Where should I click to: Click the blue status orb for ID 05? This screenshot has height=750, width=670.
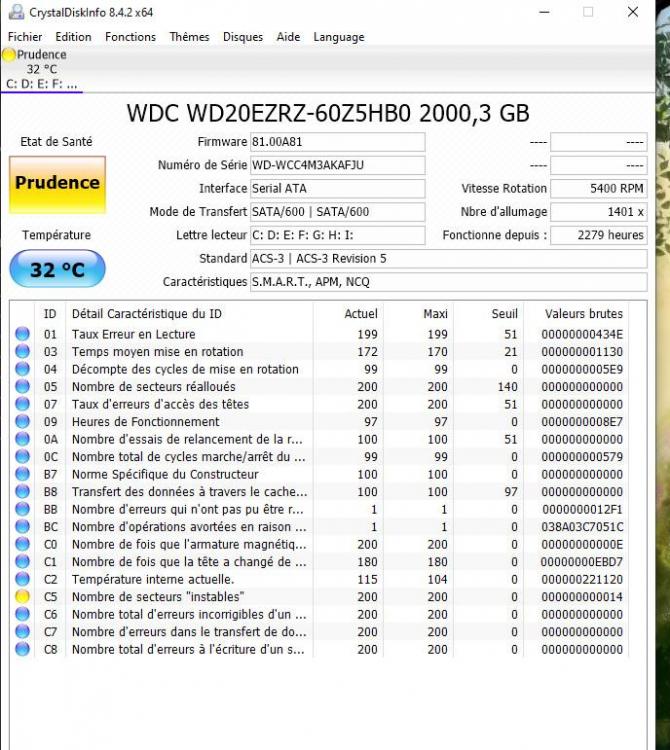(x=22, y=386)
